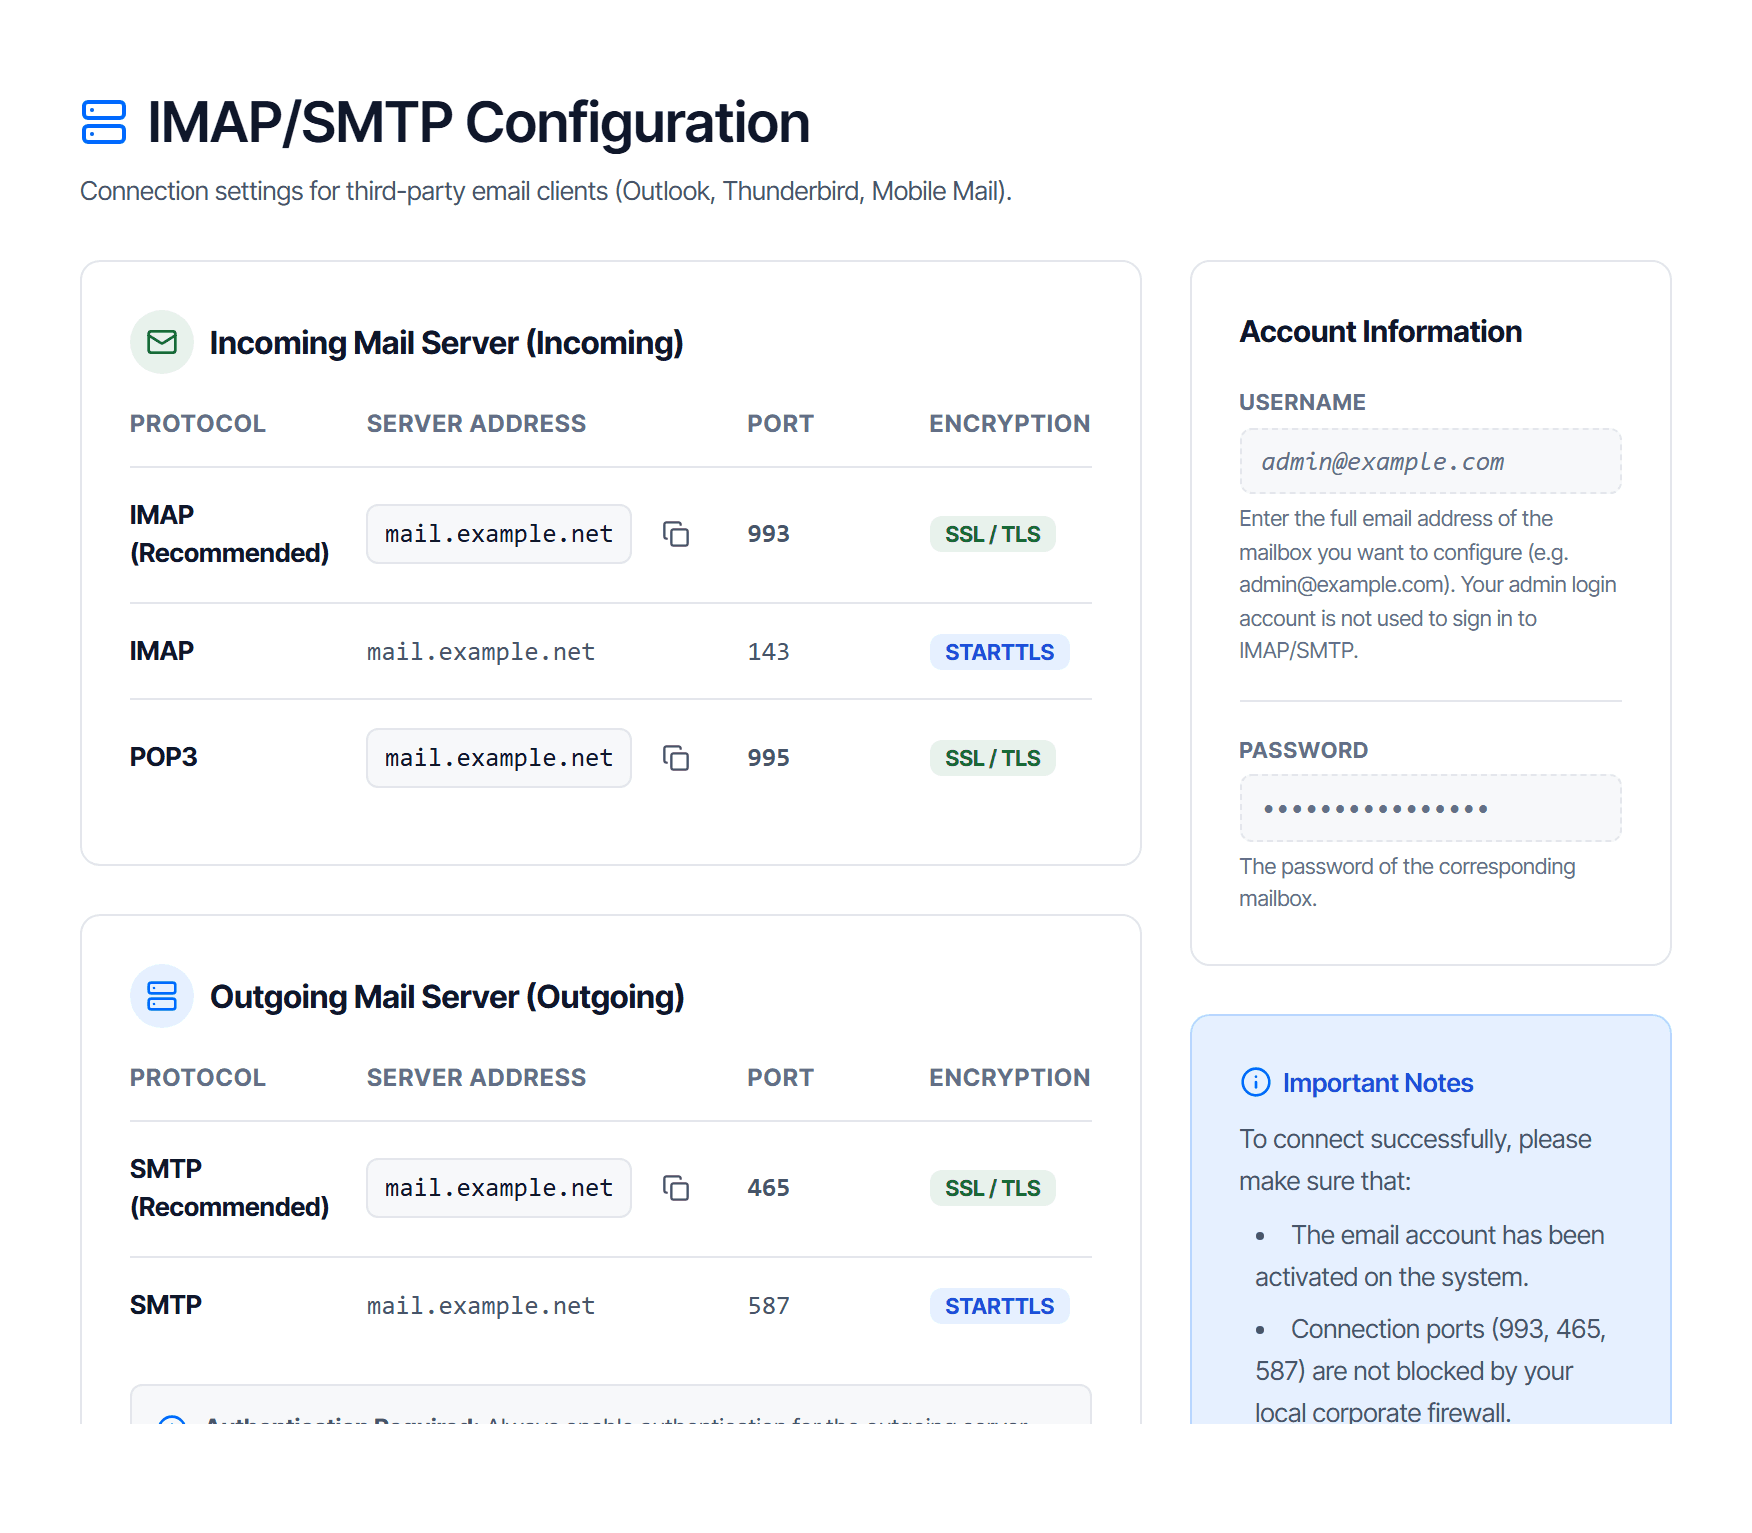
Task: Select the masked password field
Action: pos(1430,808)
